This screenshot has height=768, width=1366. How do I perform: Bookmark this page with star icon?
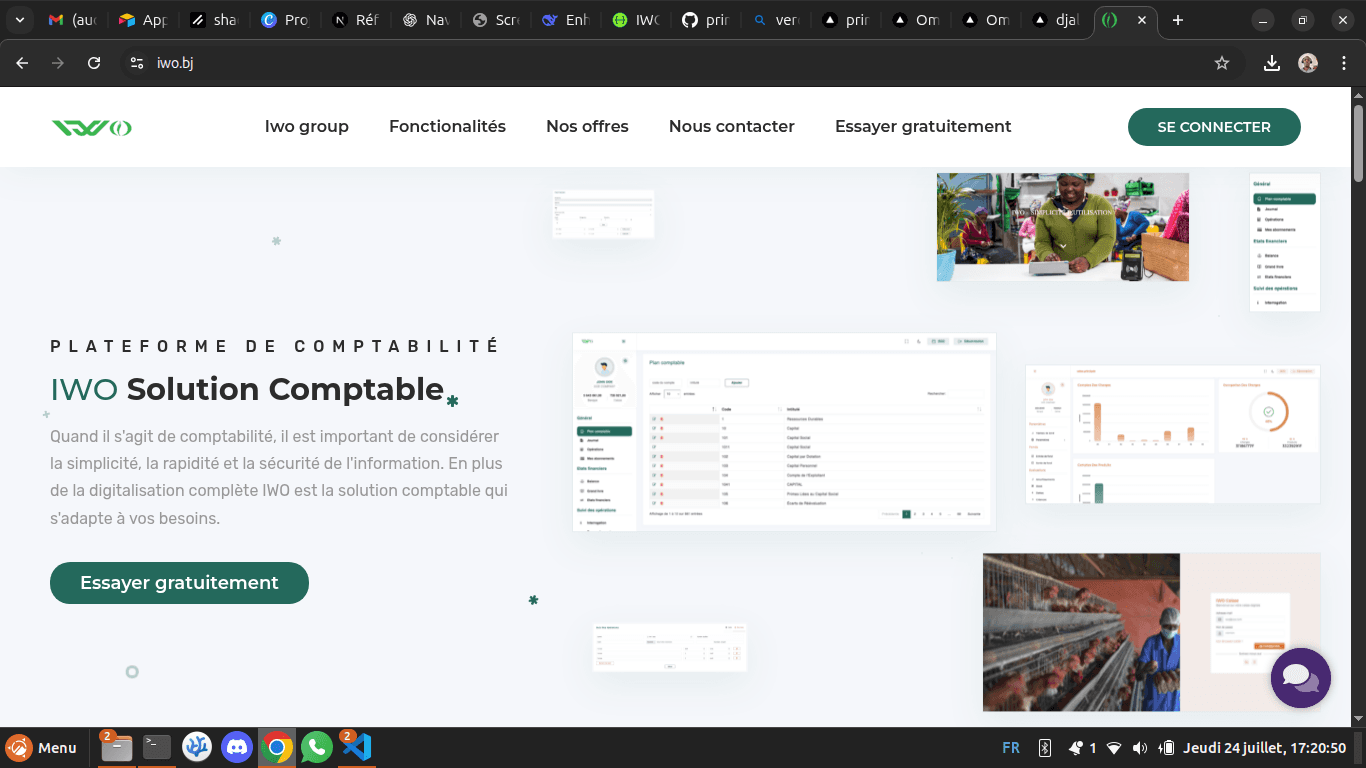click(x=1221, y=63)
